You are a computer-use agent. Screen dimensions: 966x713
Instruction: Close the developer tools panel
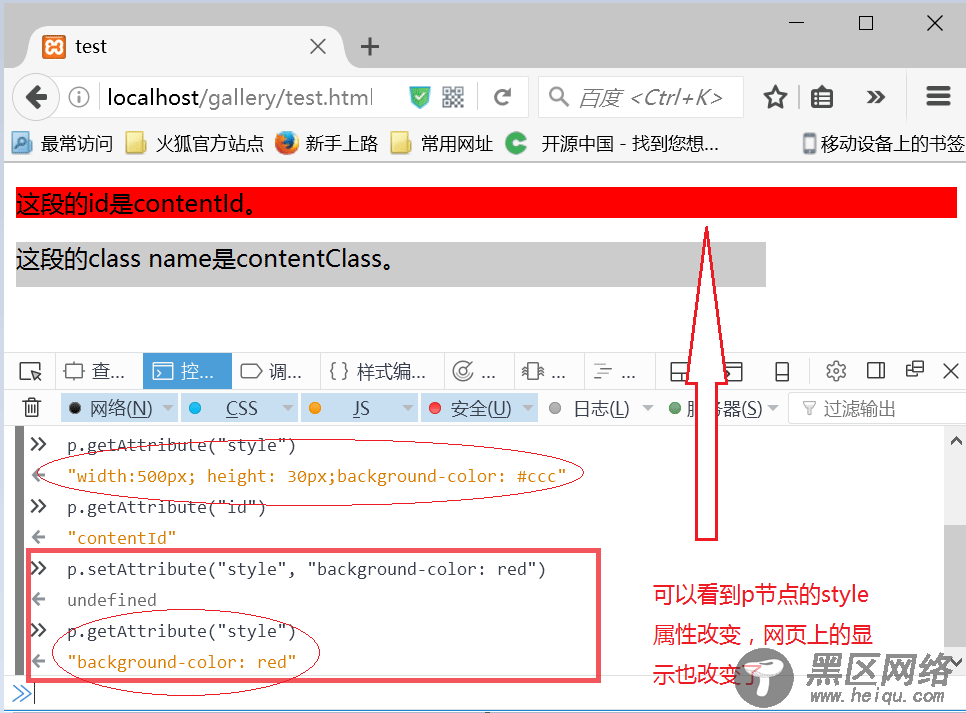[951, 371]
